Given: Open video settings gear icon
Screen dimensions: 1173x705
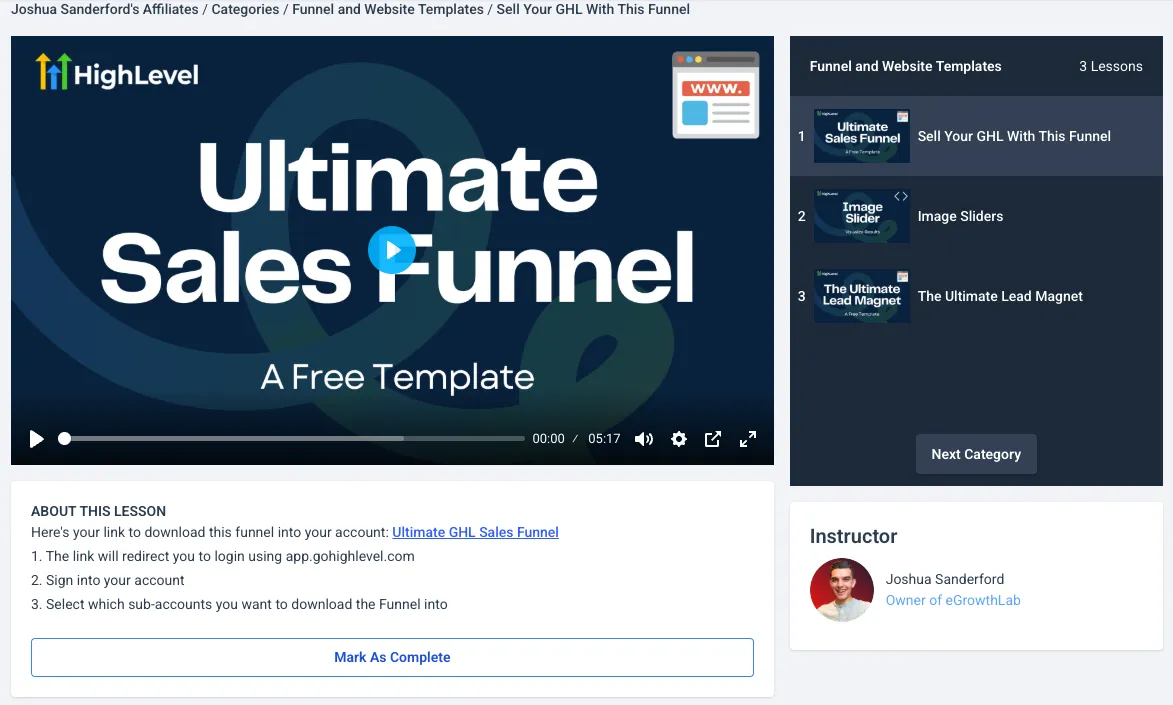Looking at the screenshot, I should [679, 439].
